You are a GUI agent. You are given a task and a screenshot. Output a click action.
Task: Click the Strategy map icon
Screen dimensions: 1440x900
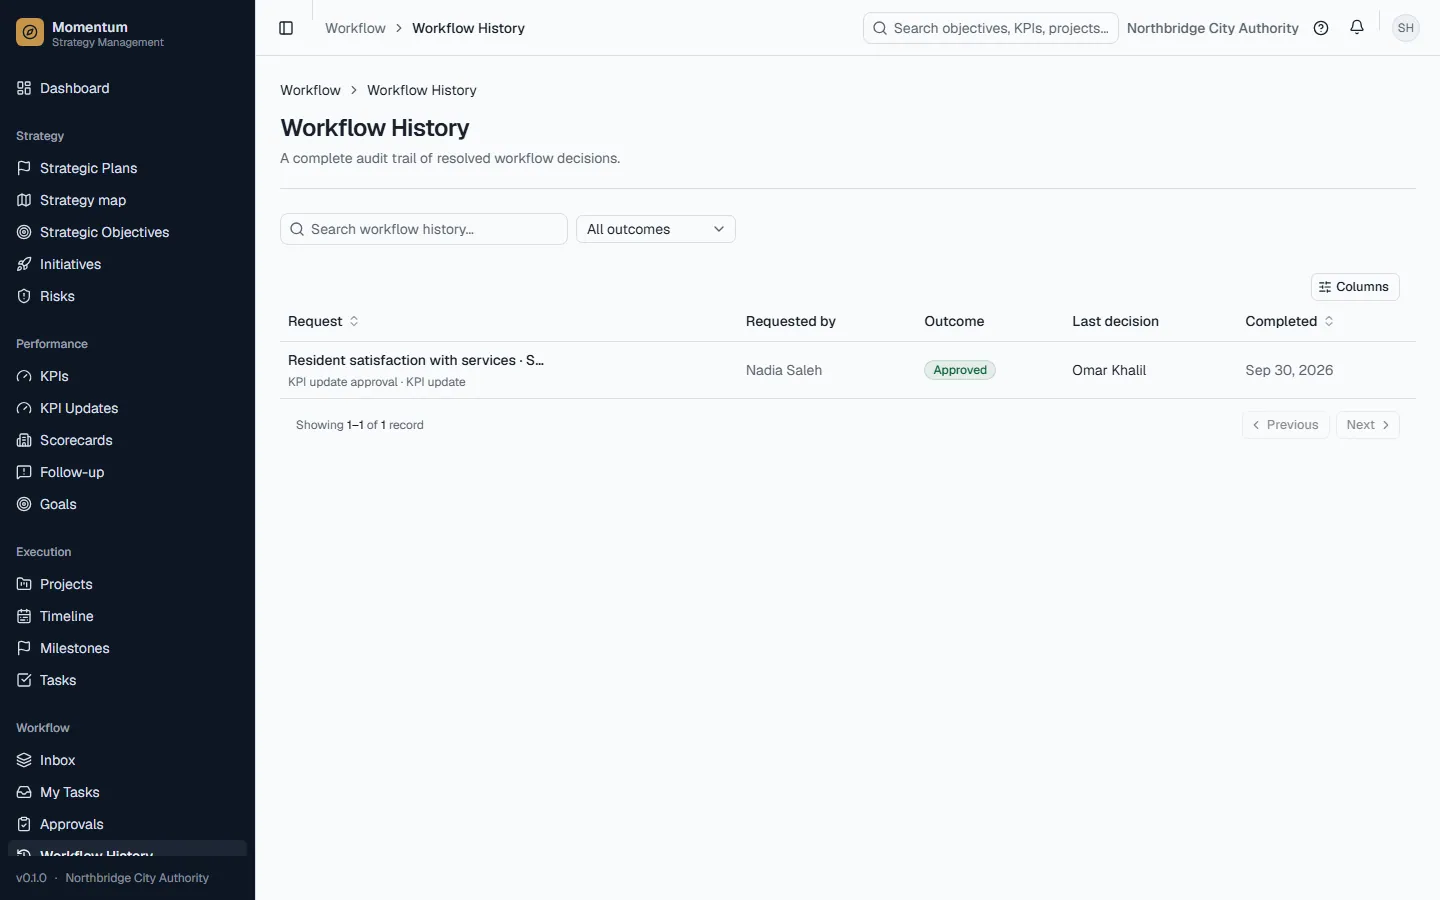coord(24,200)
